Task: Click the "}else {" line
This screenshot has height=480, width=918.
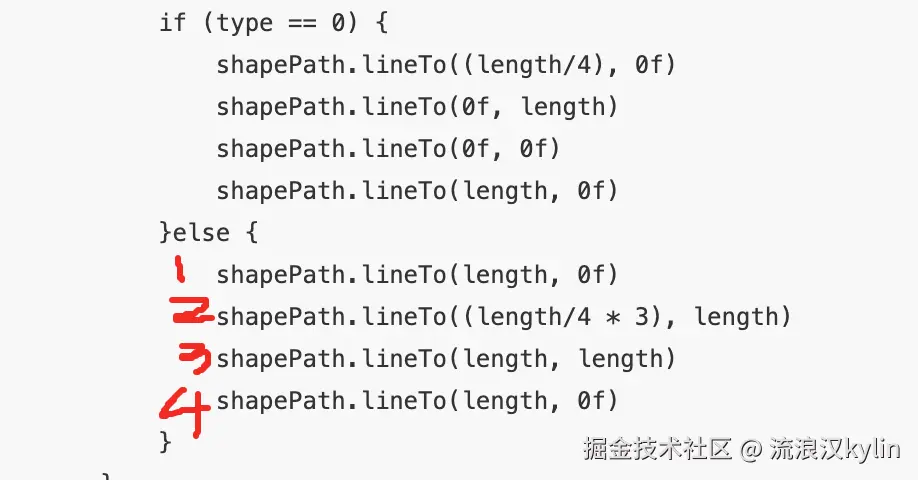Action: point(208,233)
